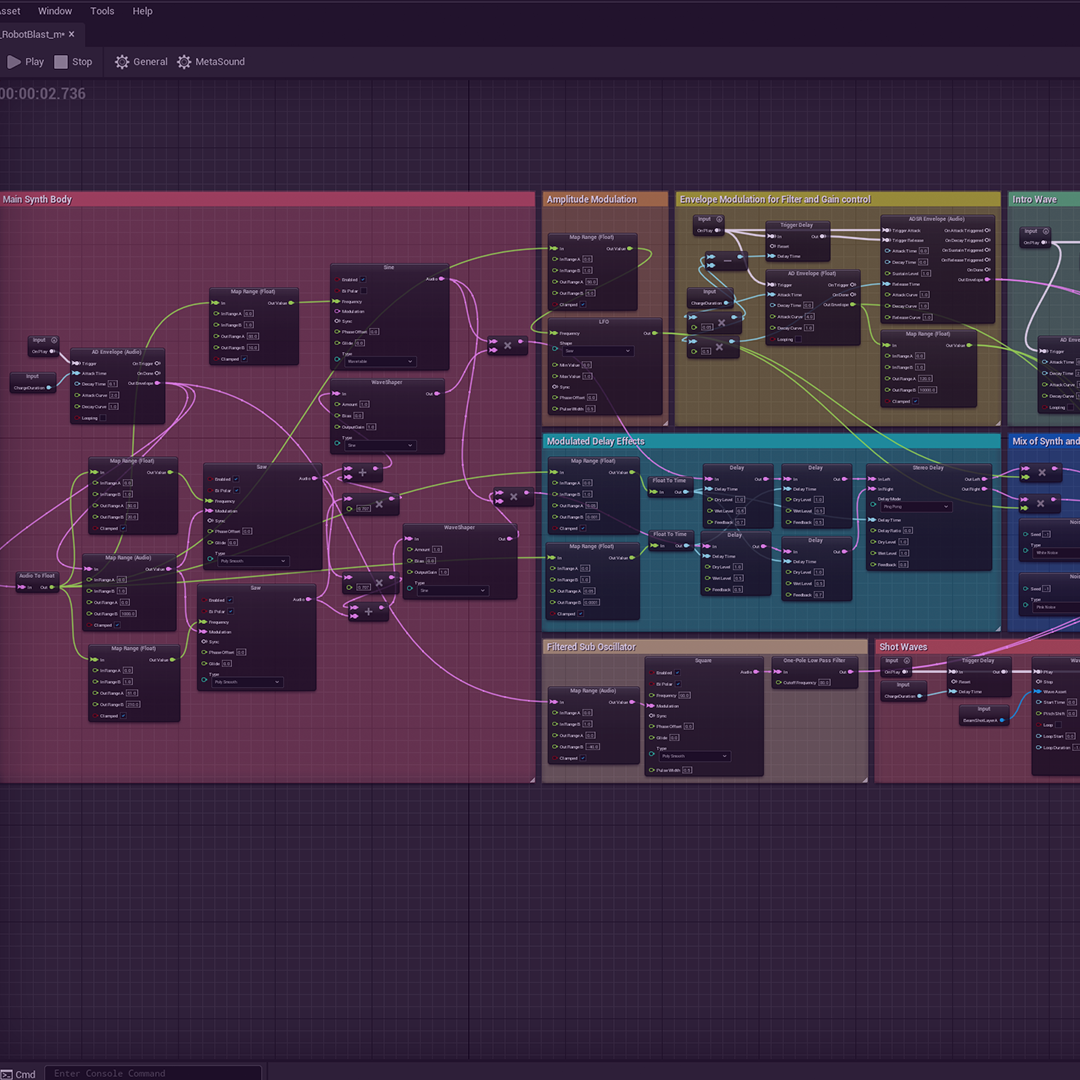Image resolution: width=1080 pixels, height=1080 pixels.
Task: Click the Stop square icon in the toolbar
Action: [x=61, y=62]
